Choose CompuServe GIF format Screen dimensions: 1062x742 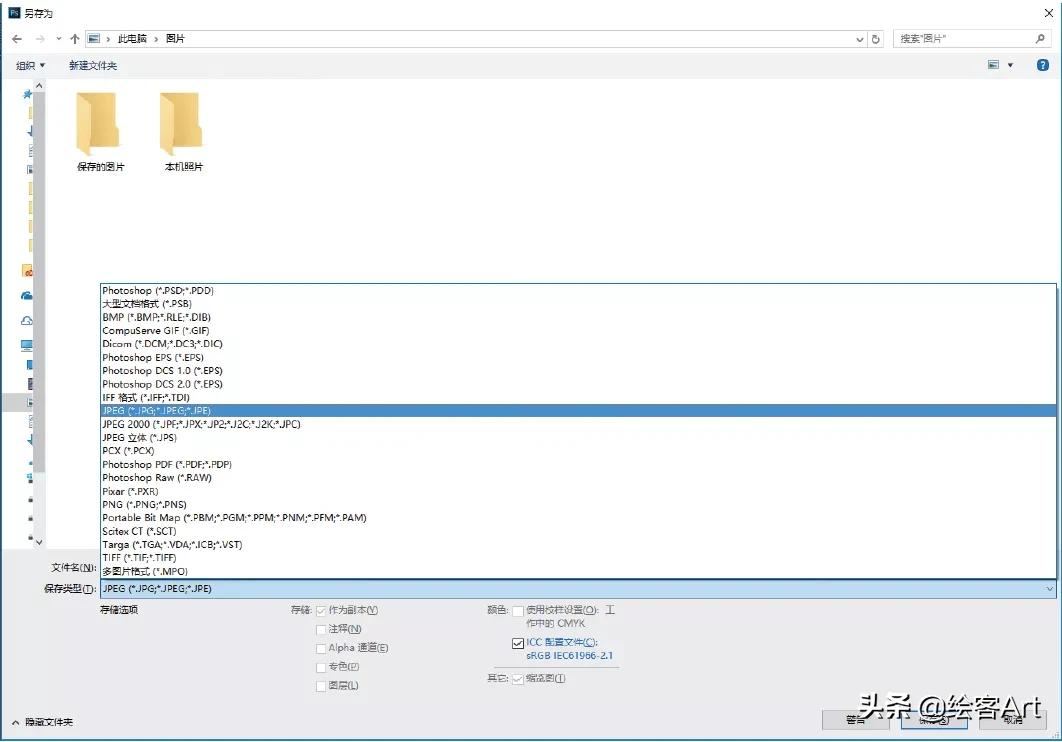click(578, 330)
